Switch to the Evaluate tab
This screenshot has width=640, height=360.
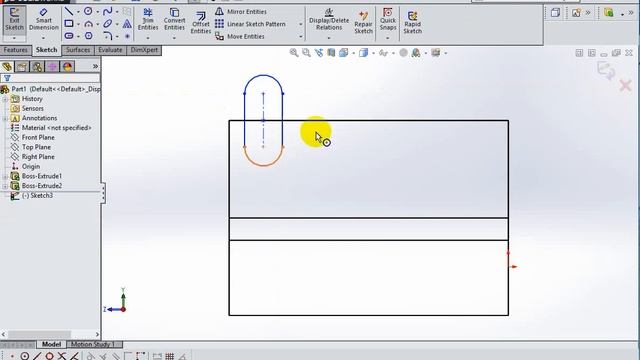(x=110, y=50)
